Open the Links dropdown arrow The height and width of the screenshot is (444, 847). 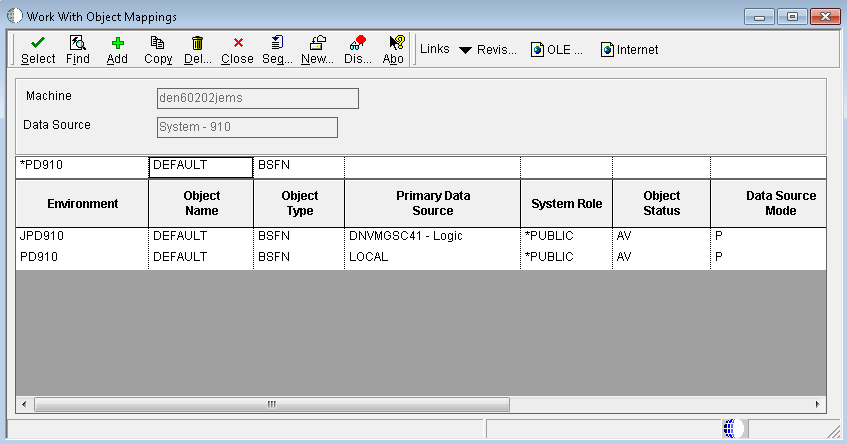(x=465, y=50)
